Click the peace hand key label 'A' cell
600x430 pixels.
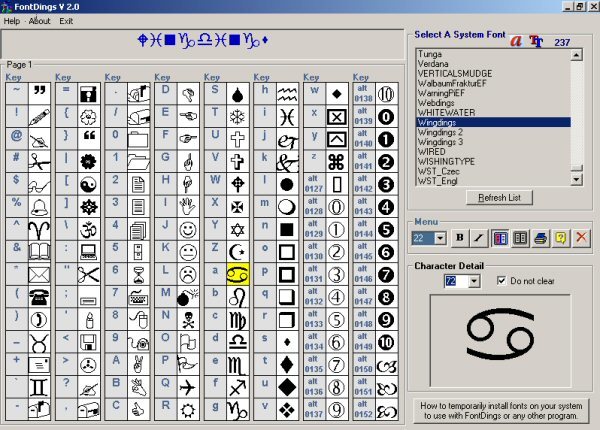(x=116, y=365)
